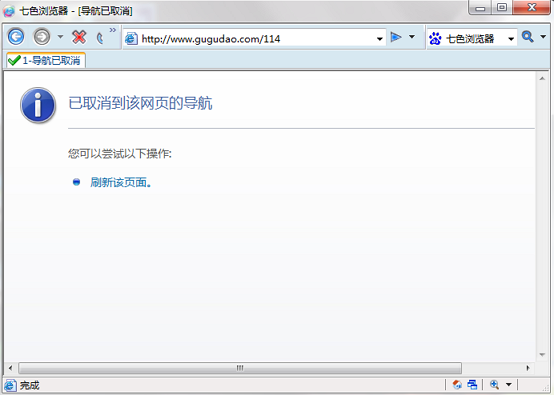Click the horizontal scrollbar thumb

(240, 368)
